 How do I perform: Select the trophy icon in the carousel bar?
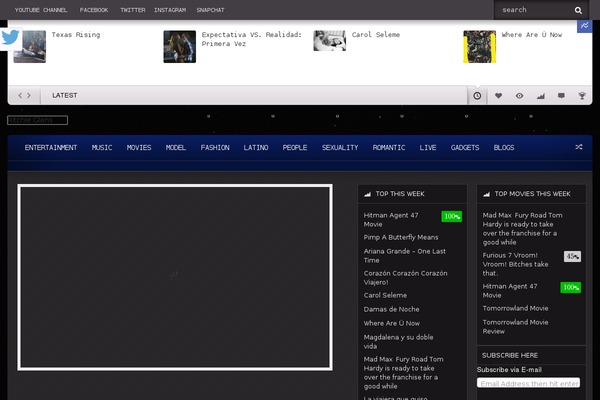tap(582, 96)
